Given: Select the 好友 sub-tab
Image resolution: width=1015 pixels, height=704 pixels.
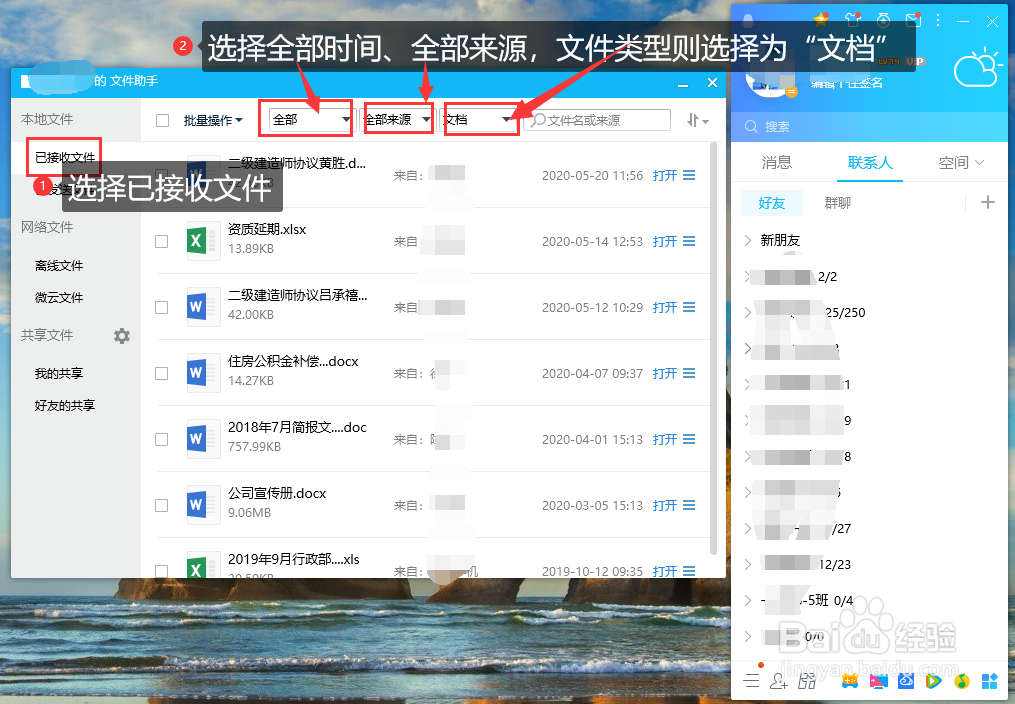Looking at the screenshot, I should tap(772, 203).
